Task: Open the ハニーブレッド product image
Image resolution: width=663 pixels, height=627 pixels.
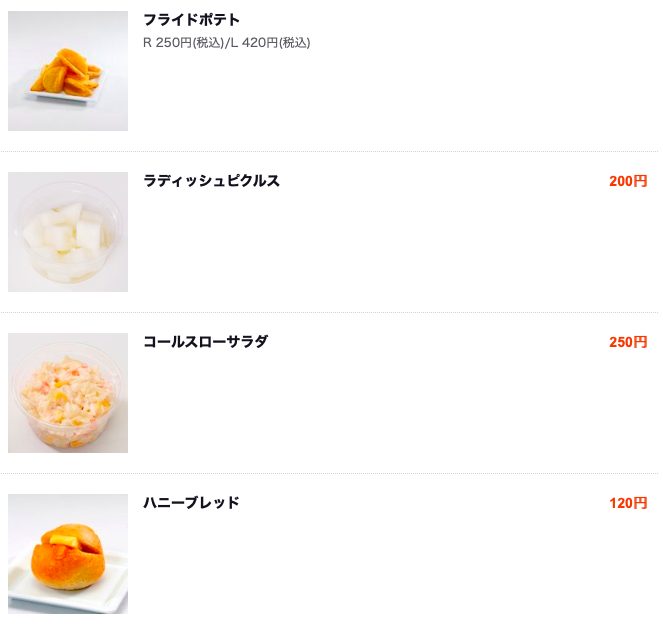Action: click(68, 554)
